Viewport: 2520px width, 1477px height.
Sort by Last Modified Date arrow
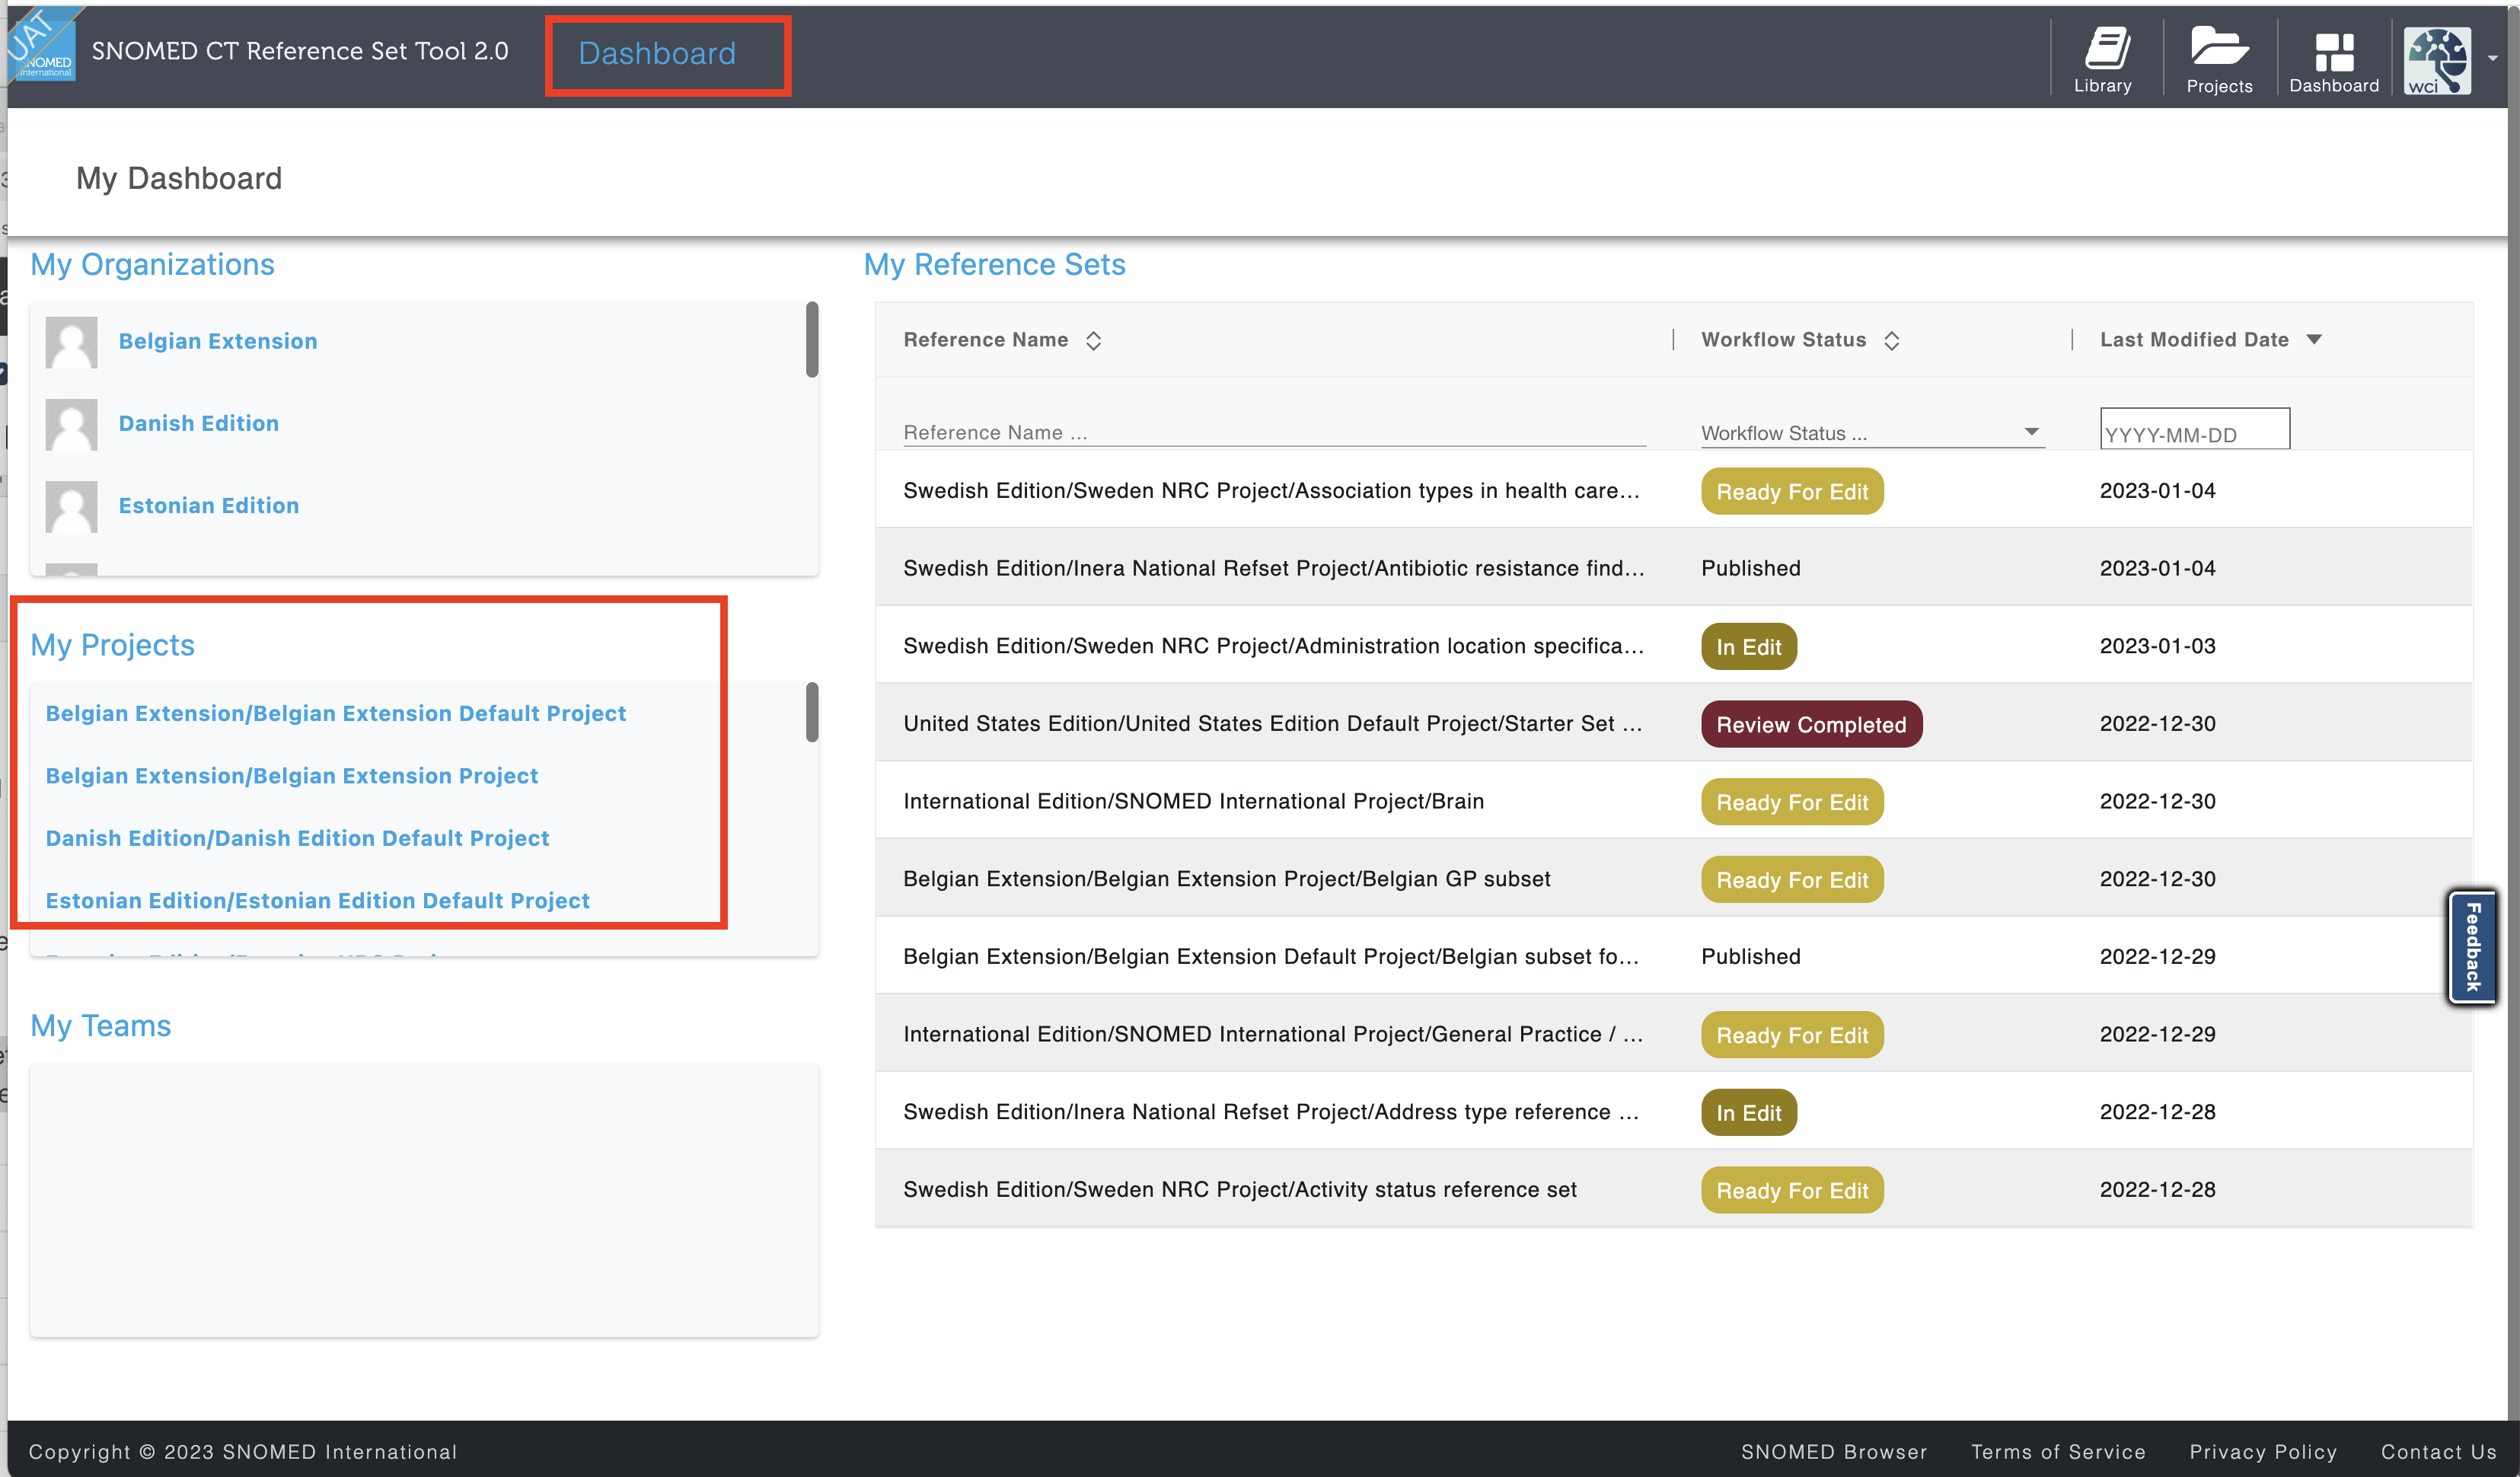2314,340
